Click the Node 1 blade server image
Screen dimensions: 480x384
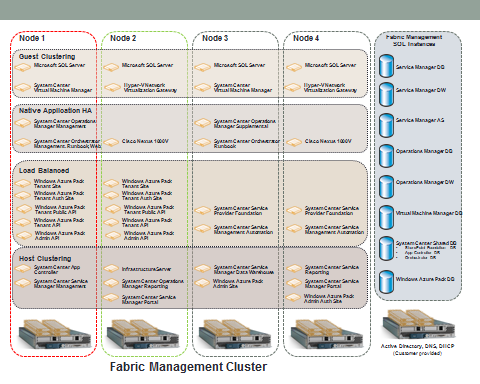[54, 334]
